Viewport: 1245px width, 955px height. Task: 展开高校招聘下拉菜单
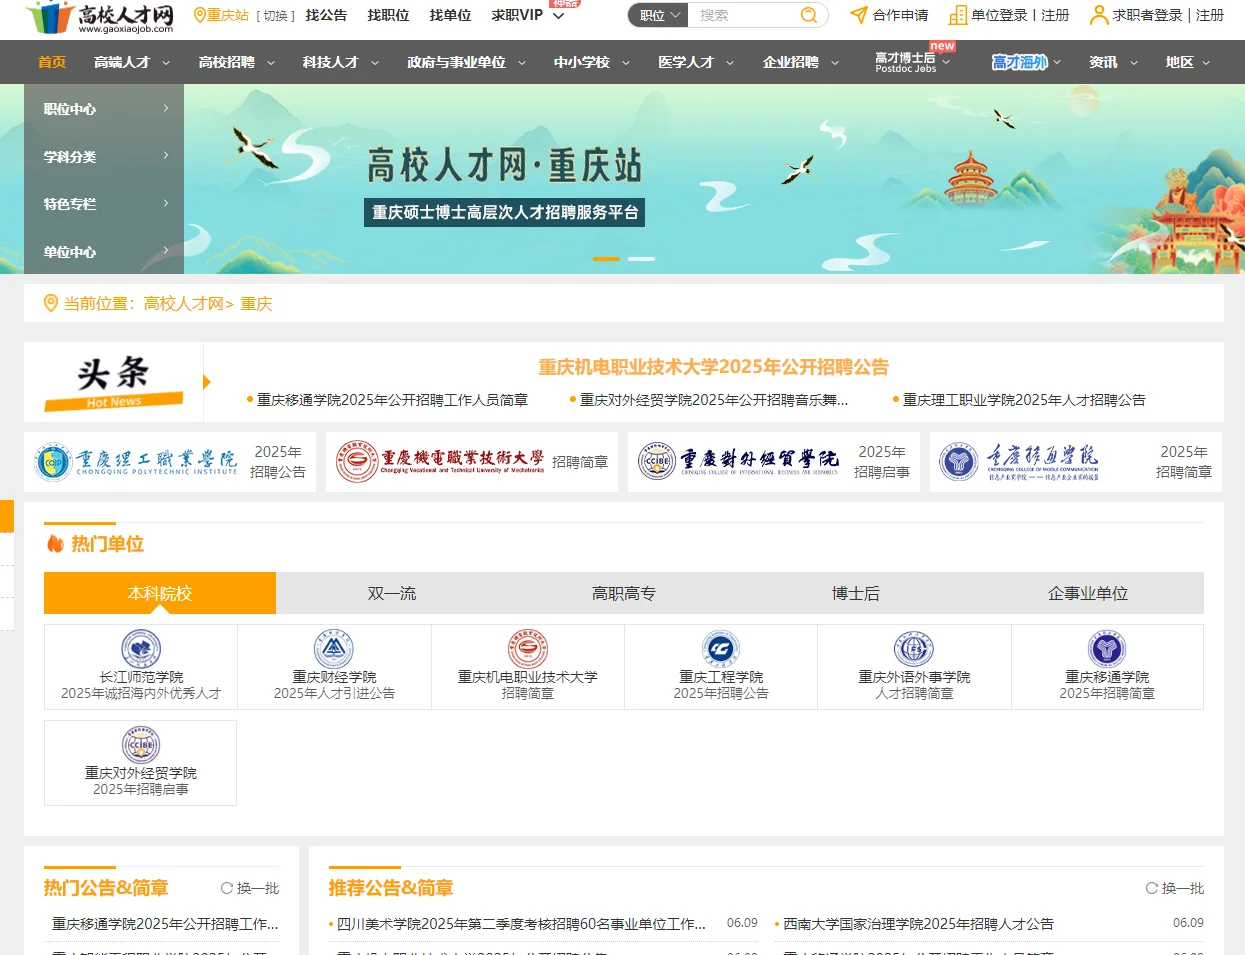[233, 62]
